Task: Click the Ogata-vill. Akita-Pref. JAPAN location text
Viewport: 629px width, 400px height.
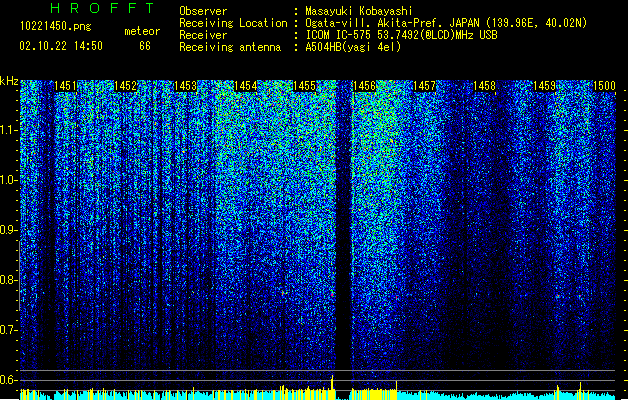Action: pyautogui.click(x=446, y=23)
